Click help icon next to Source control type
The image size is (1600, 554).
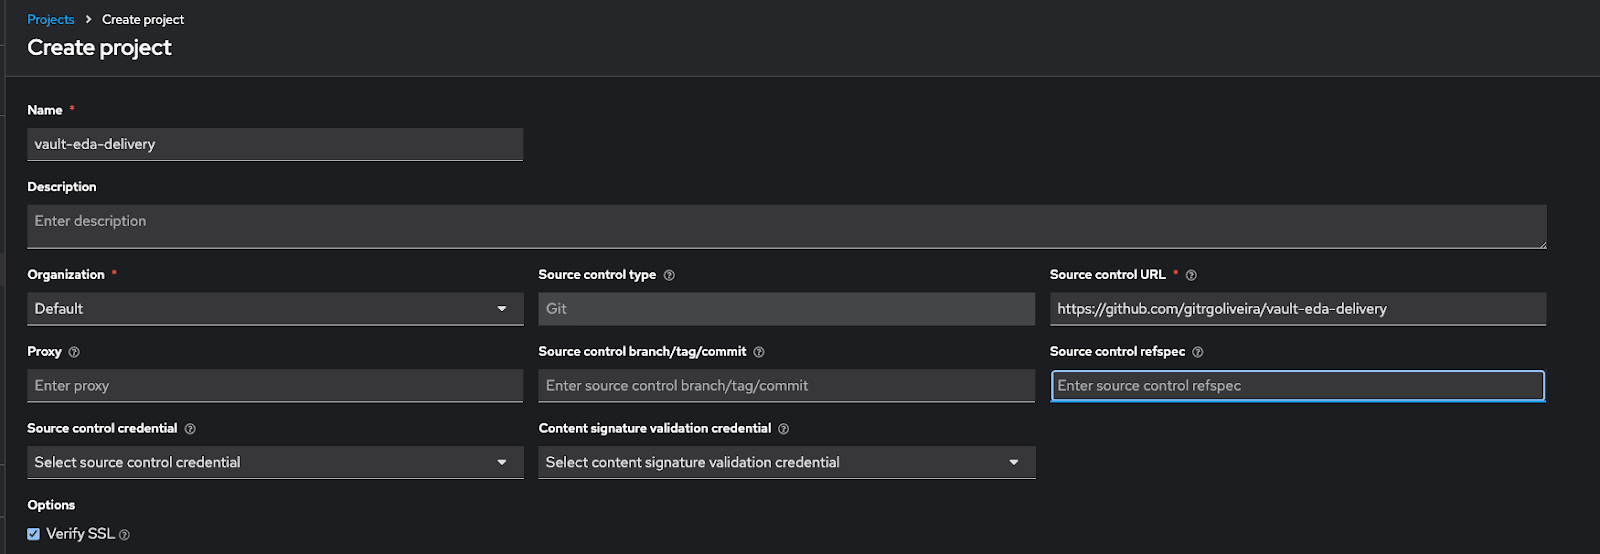(669, 275)
